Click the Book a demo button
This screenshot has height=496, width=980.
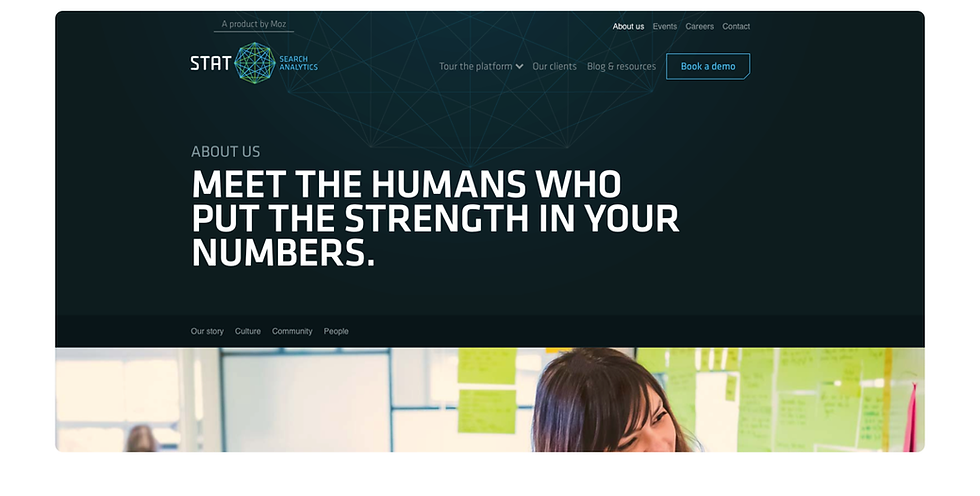click(708, 66)
